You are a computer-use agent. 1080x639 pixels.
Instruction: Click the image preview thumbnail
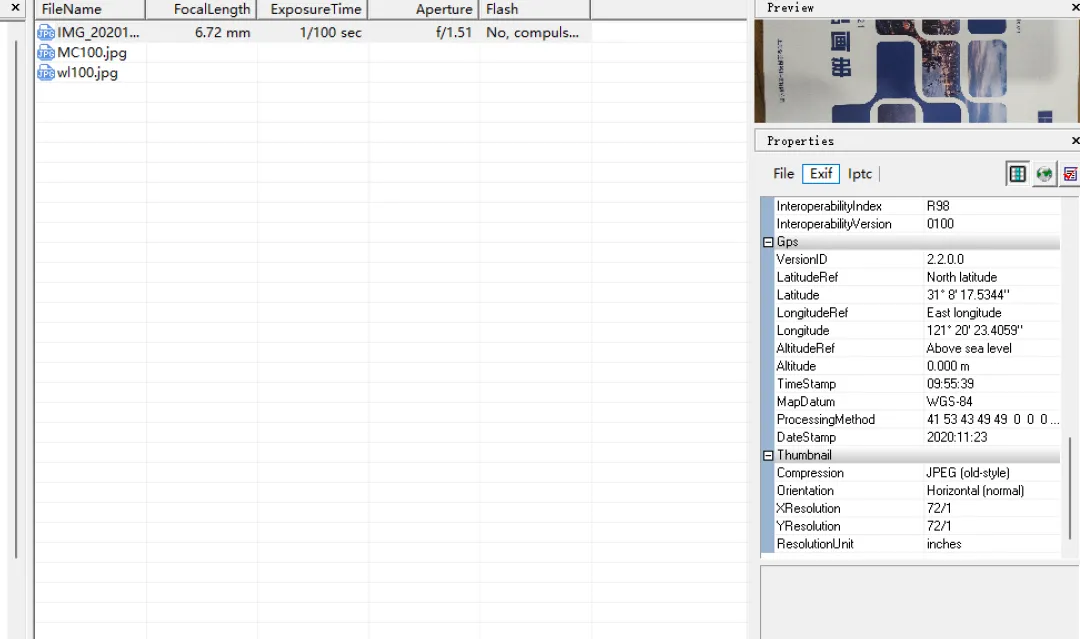(x=917, y=71)
